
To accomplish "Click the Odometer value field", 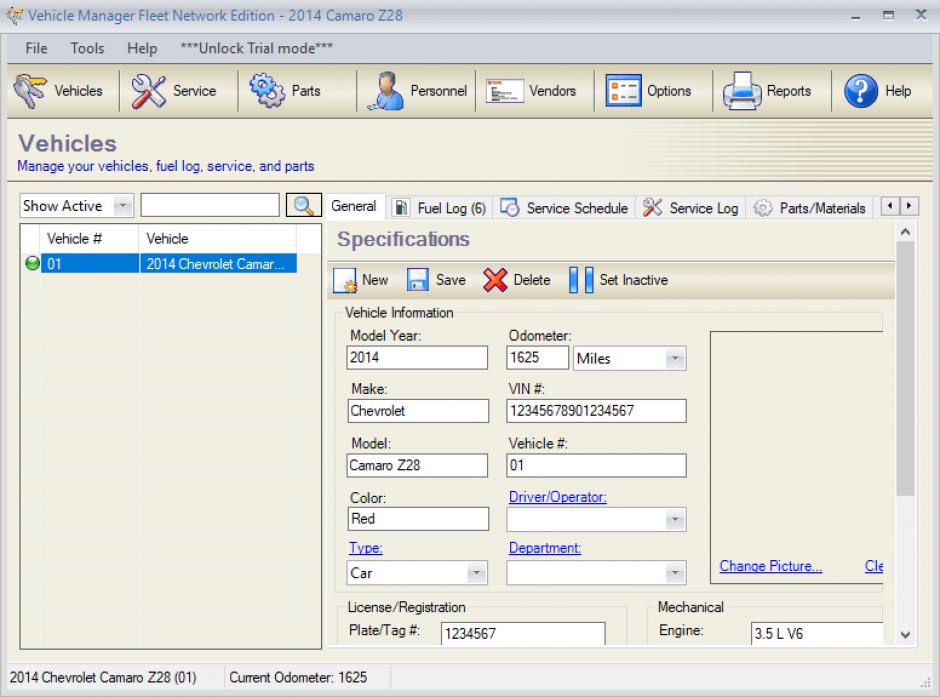I will 537,358.
